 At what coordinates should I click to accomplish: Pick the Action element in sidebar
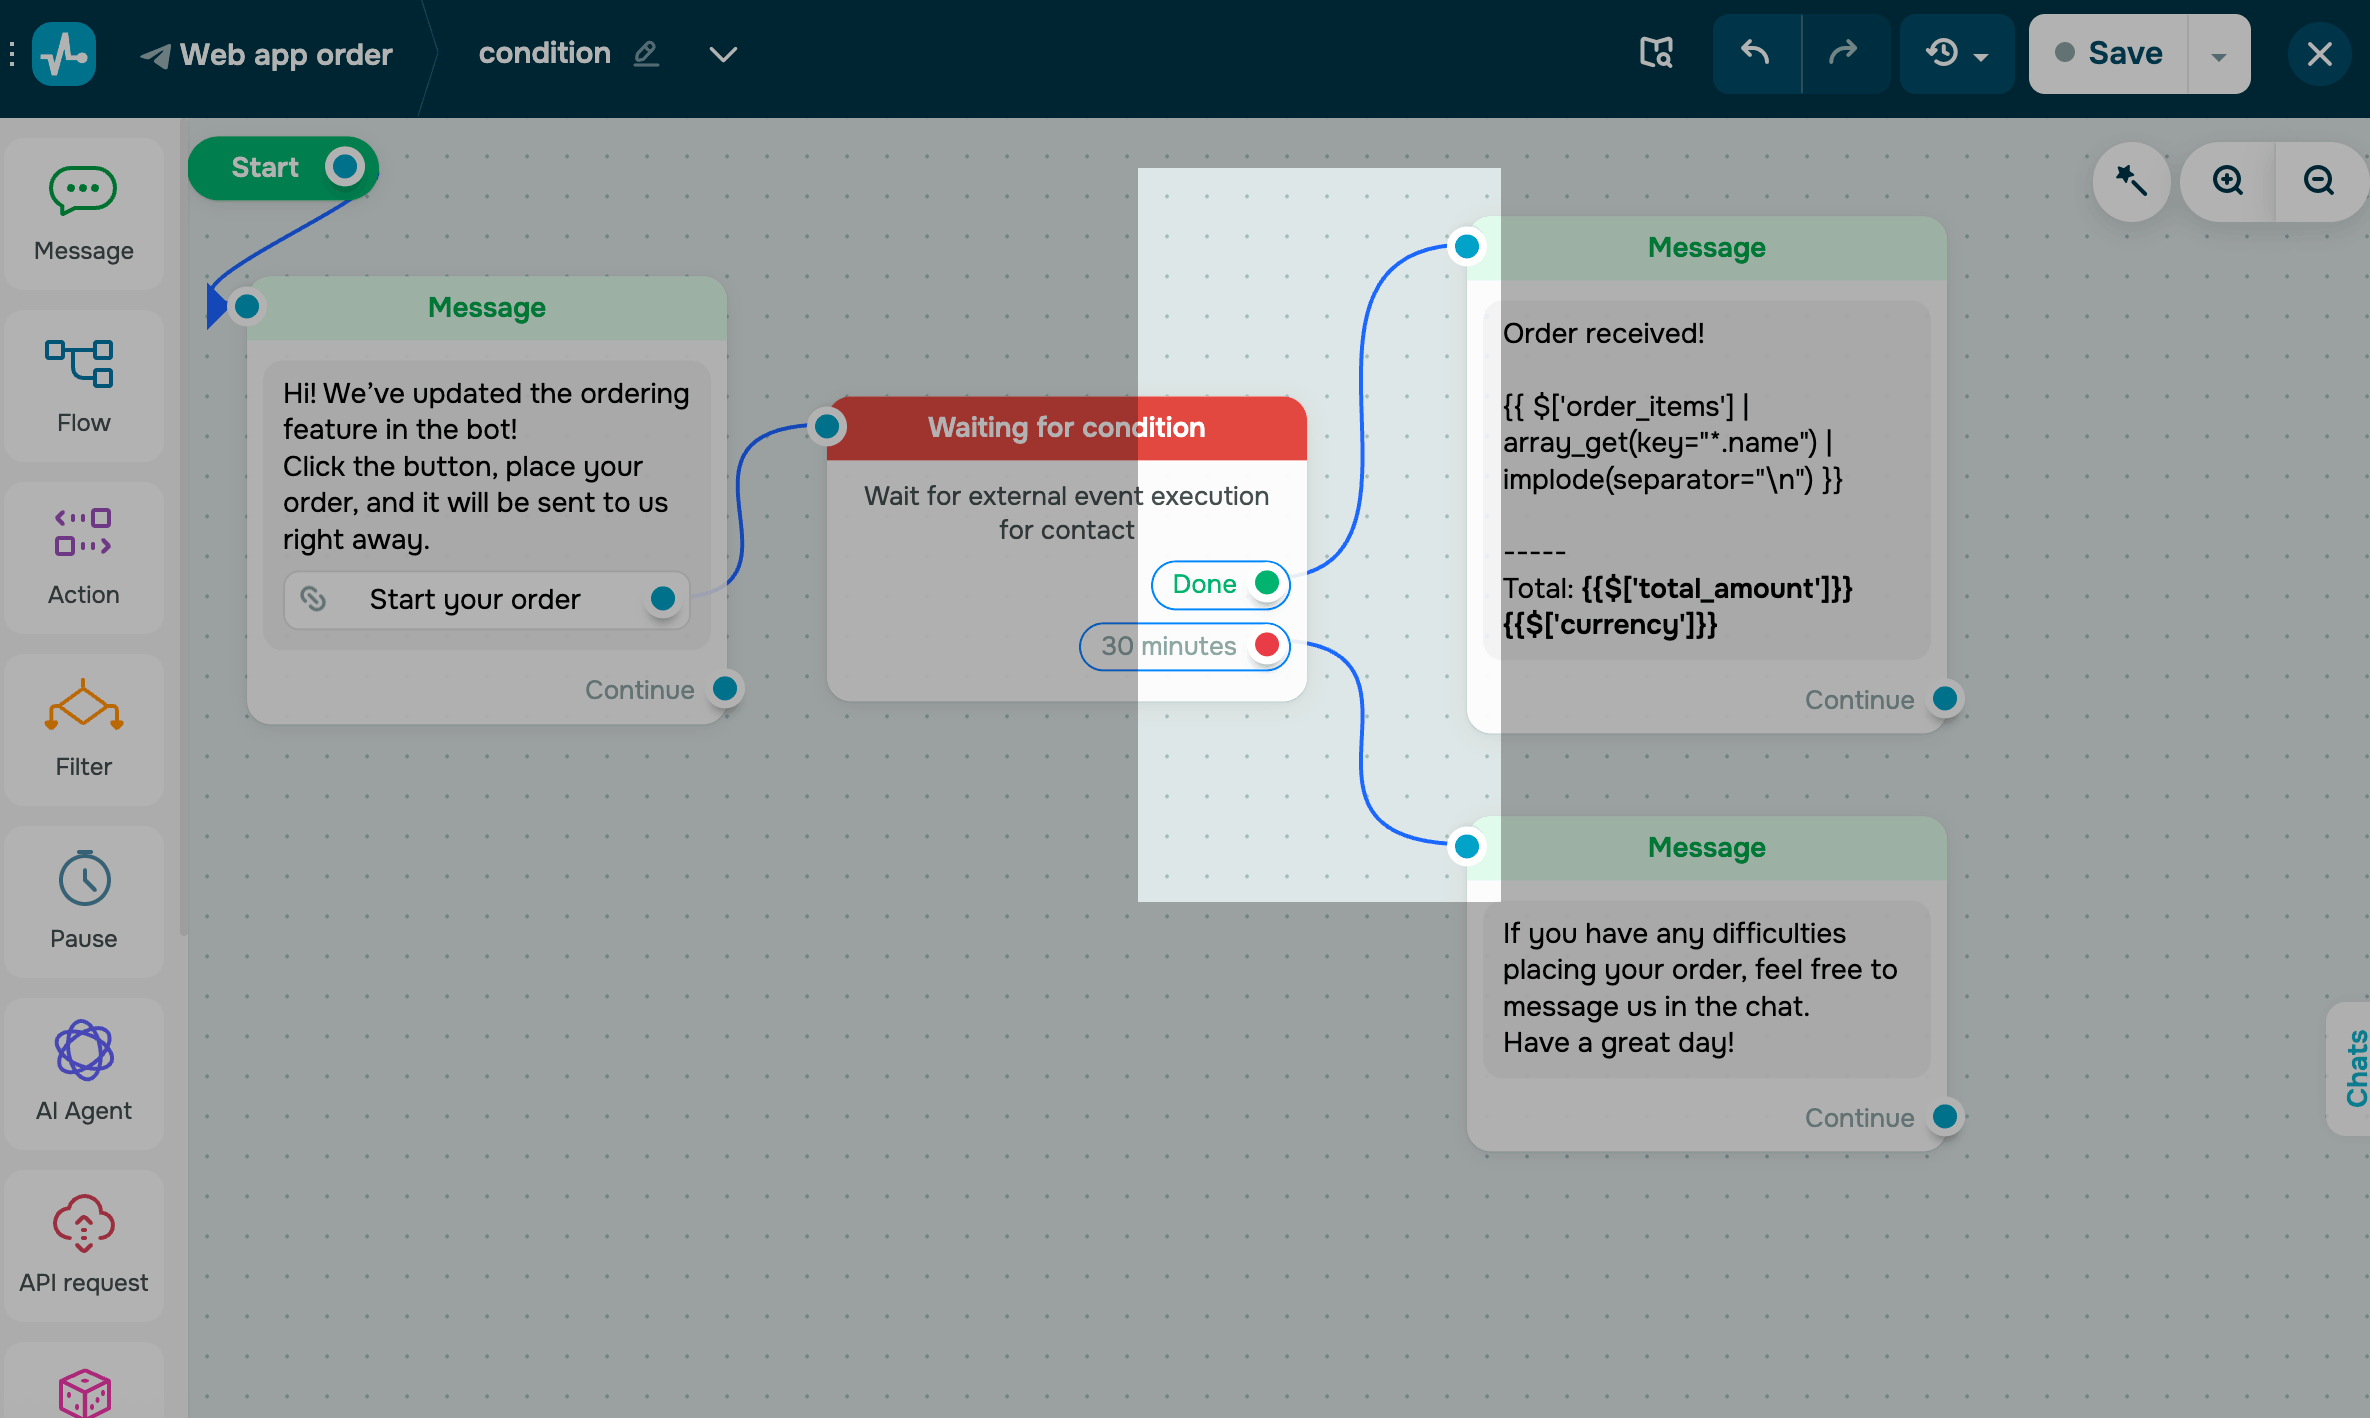(x=83, y=558)
